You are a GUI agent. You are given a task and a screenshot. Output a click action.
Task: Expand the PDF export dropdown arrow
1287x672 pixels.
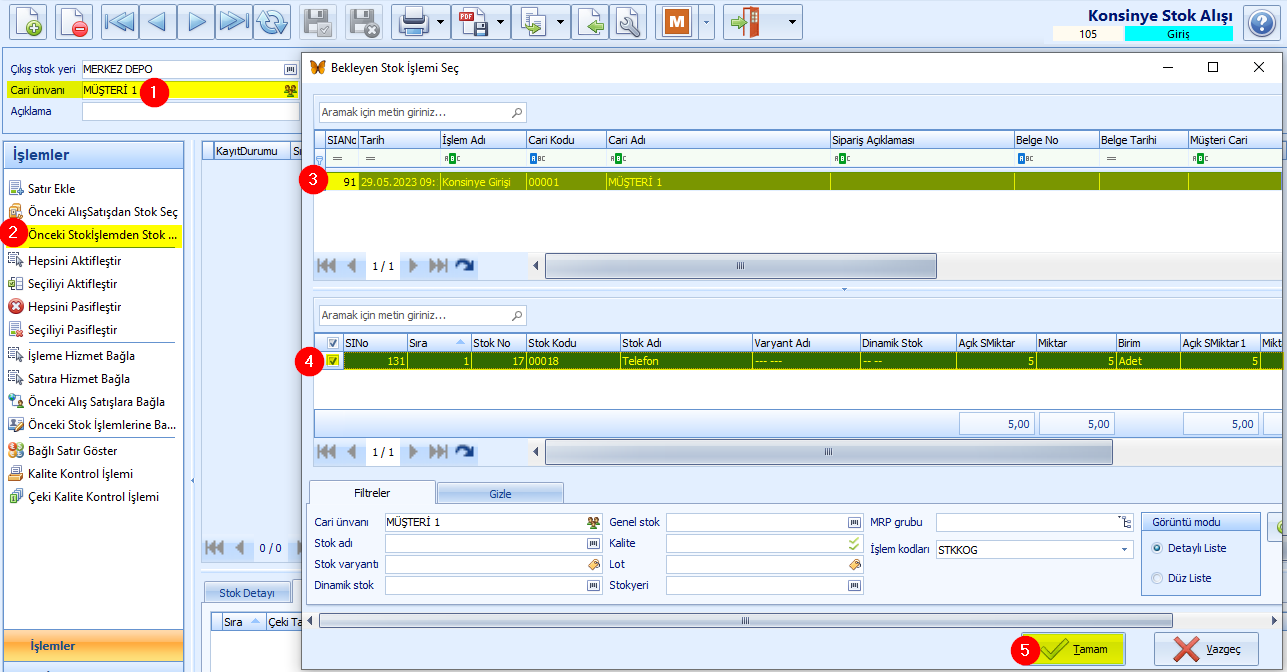[500, 22]
